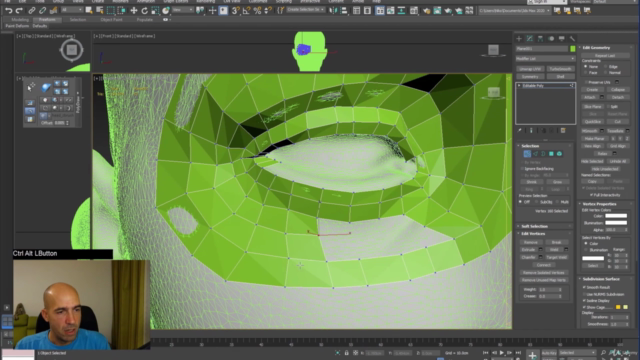Collapse the Vertex Properties rollout
This screenshot has width=640, height=360.
pos(599,204)
